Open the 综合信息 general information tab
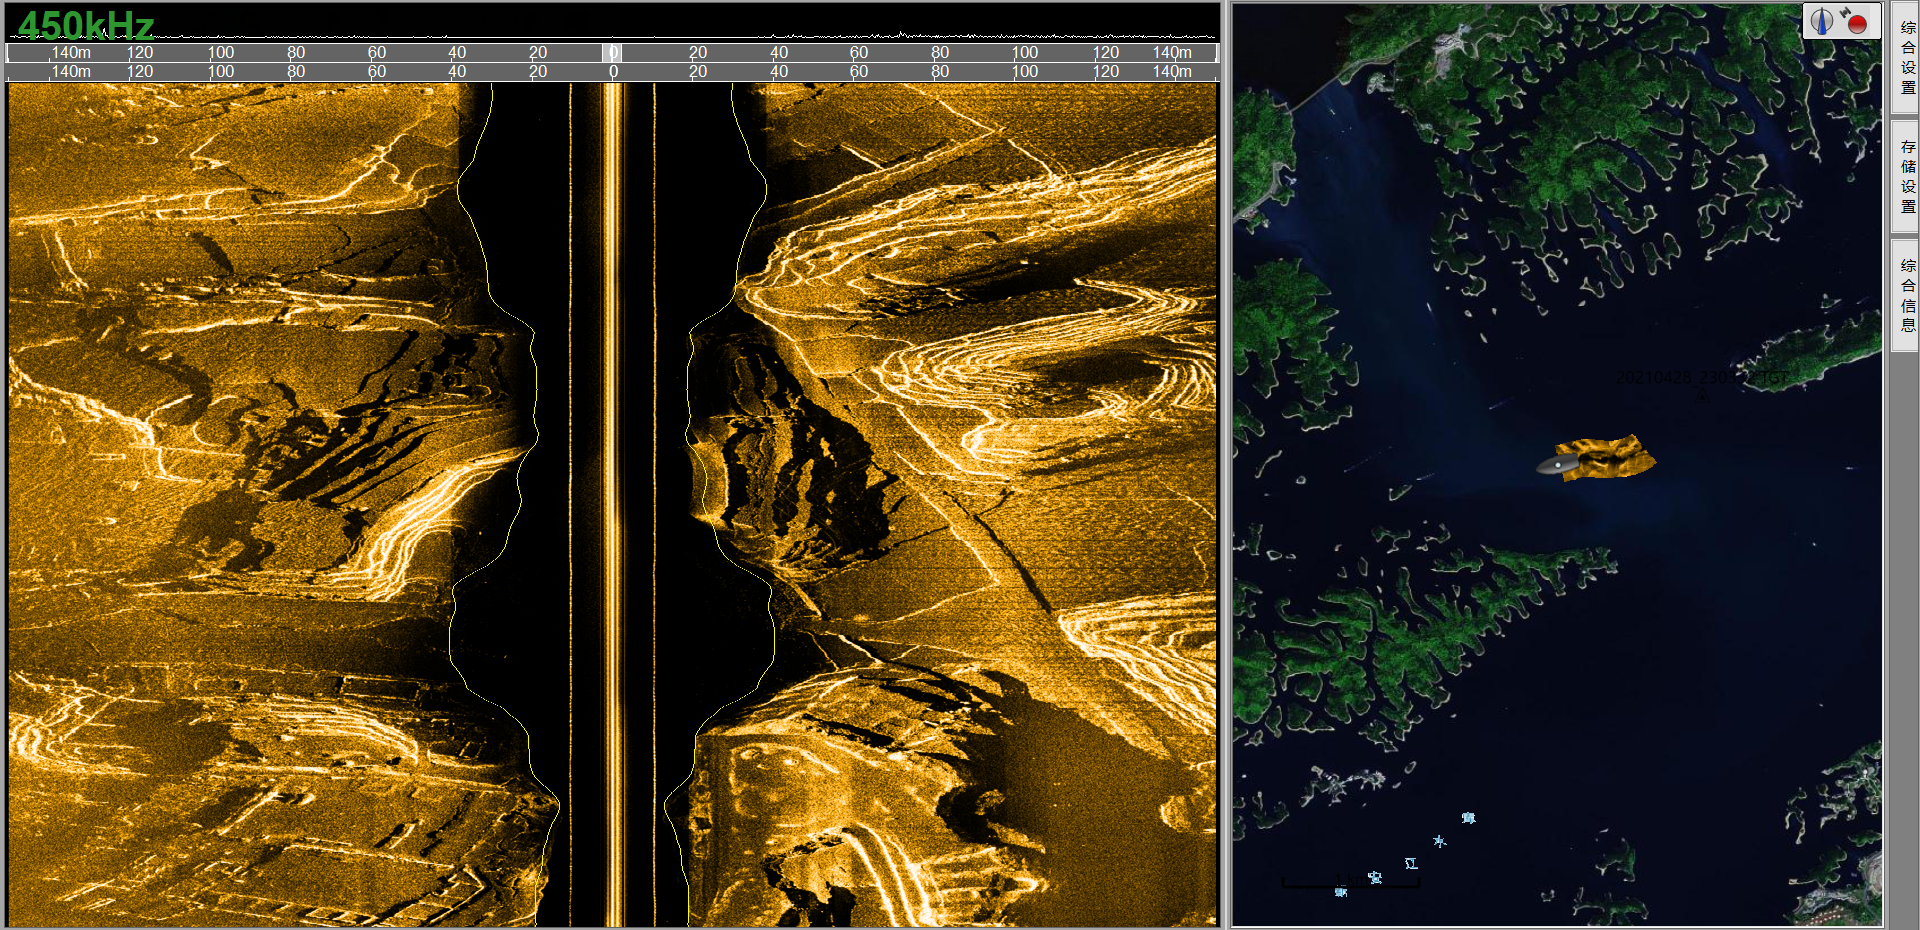The width and height of the screenshot is (1920, 930). 1907,295
